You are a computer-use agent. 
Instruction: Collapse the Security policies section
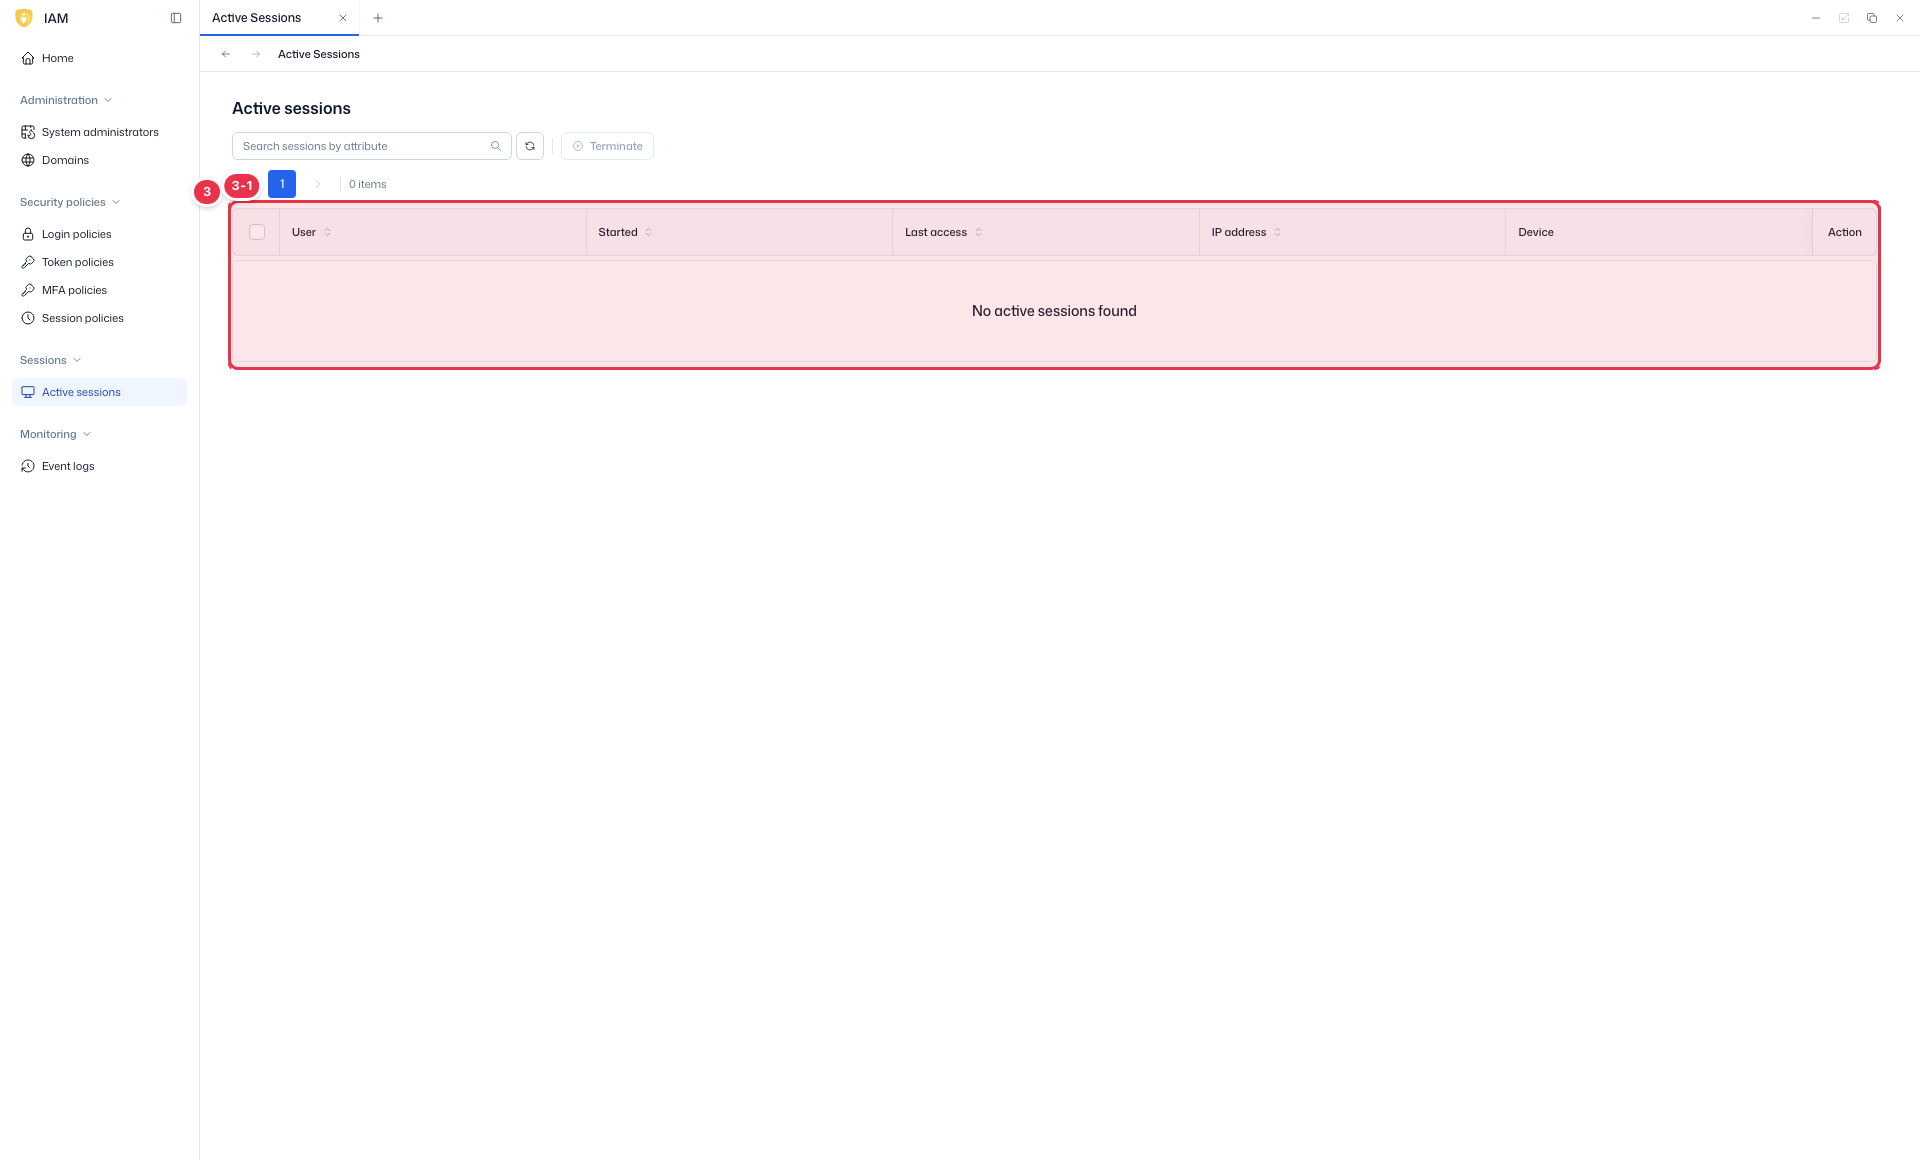(x=70, y=202)
